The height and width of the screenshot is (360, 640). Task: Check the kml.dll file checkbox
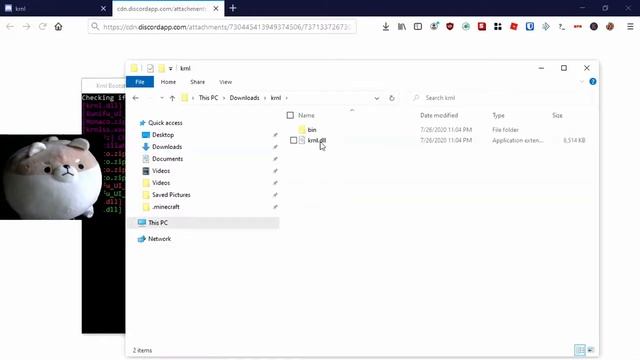[293, 140]
